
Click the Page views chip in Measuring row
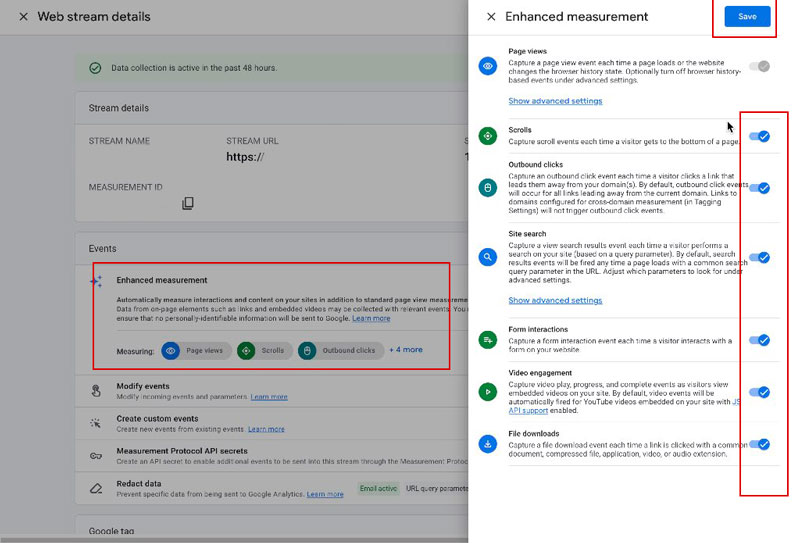196,351
